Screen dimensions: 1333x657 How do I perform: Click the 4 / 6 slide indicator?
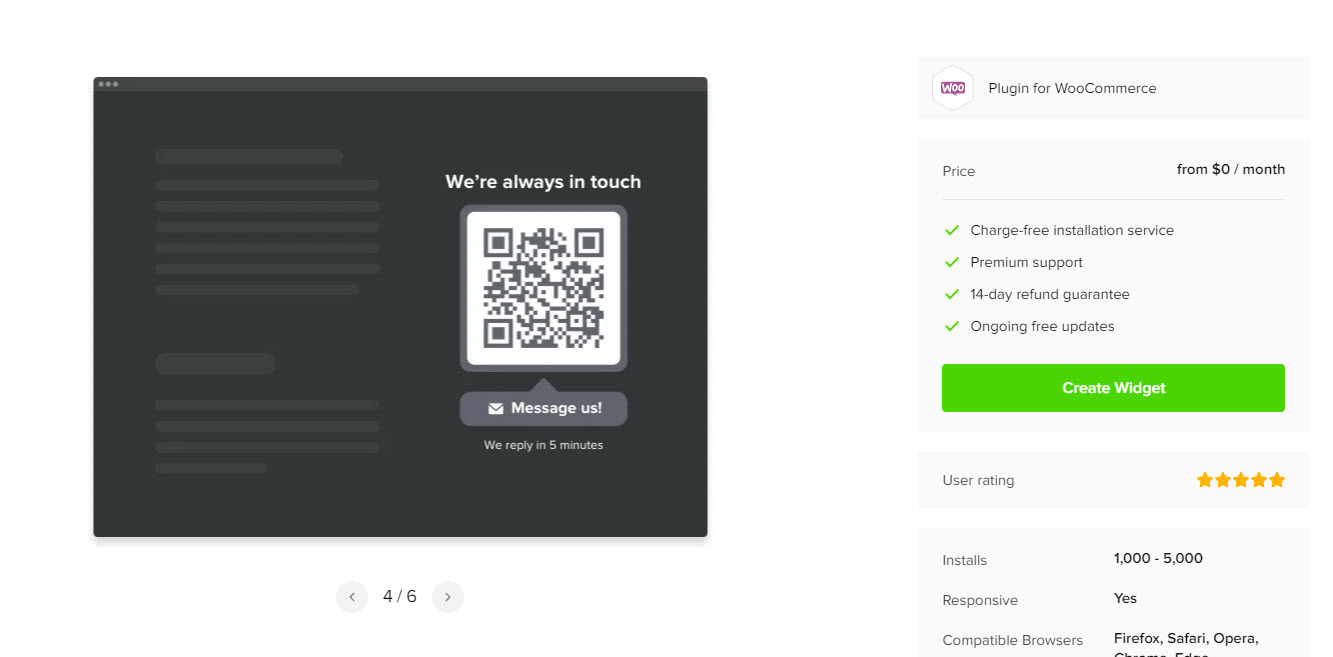399,595
